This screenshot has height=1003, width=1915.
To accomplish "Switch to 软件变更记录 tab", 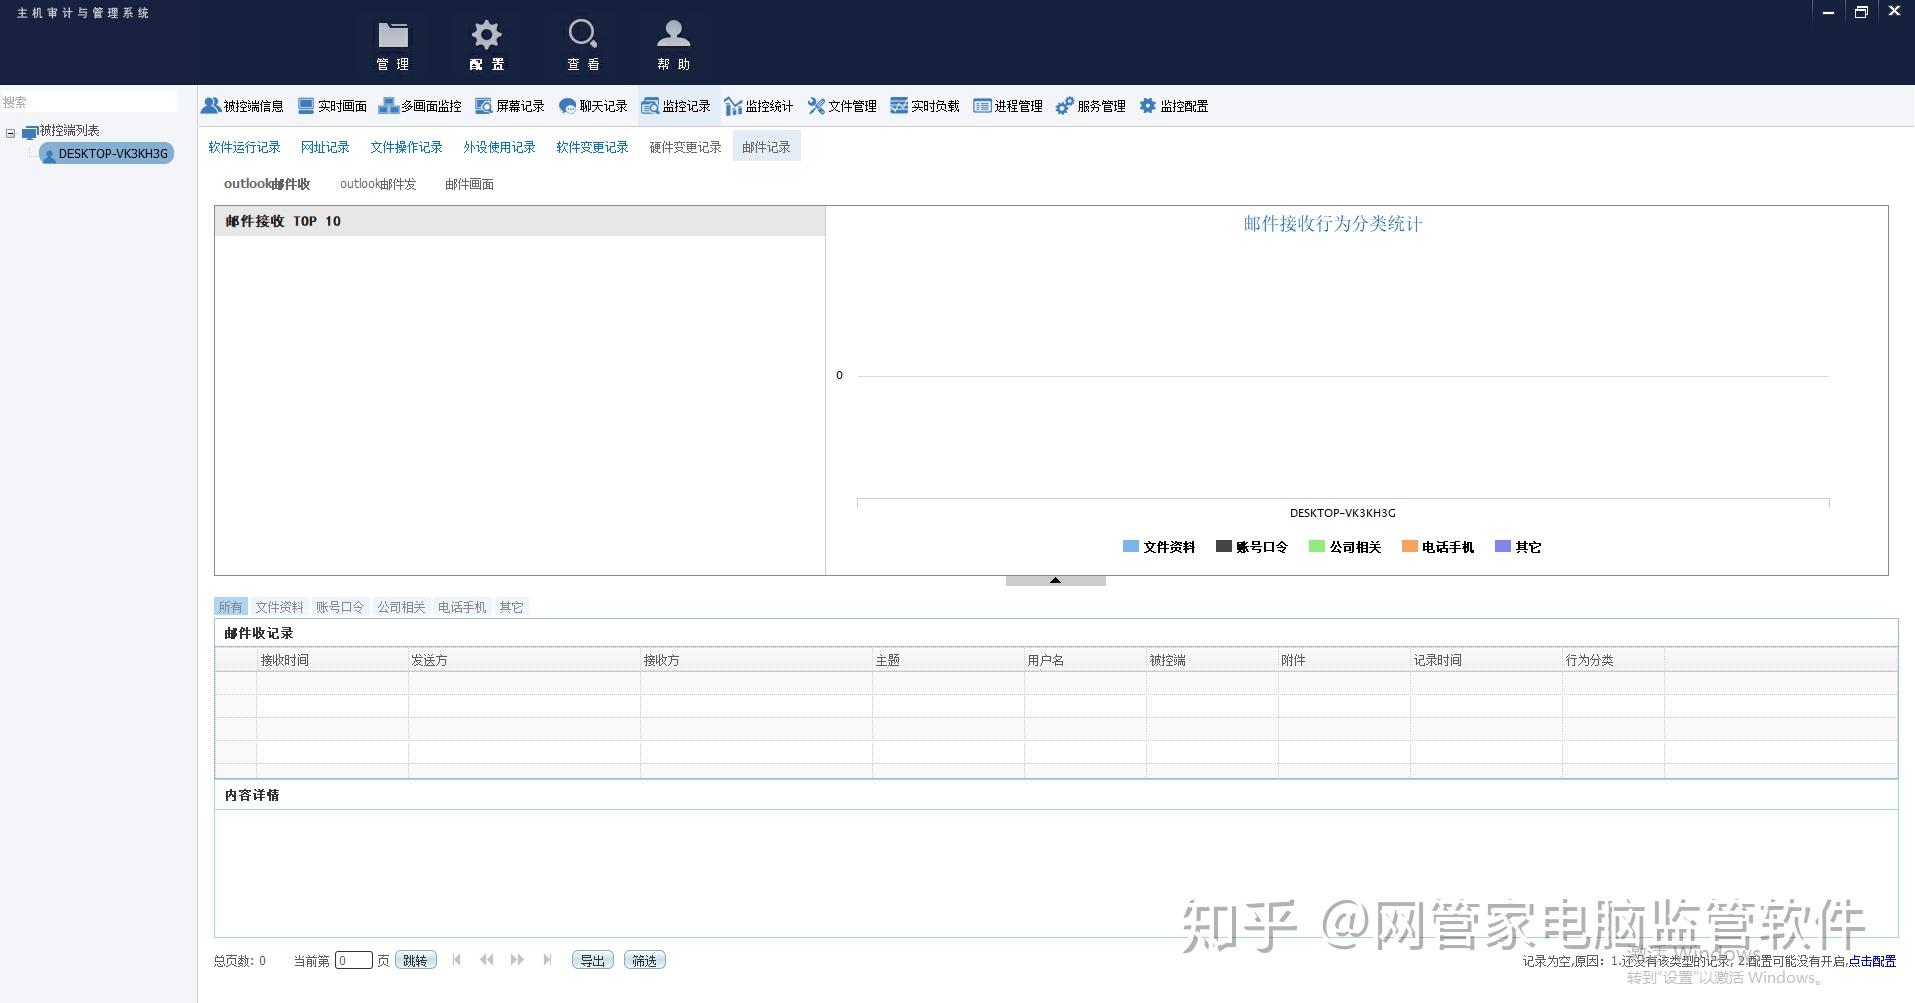I will 592,147.
